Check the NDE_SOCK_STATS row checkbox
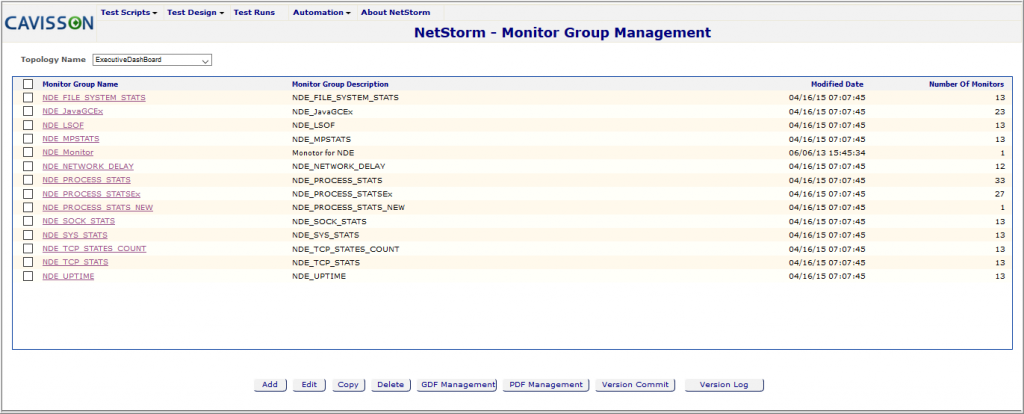Screen dimensions: 1024x414 (x=28, y=221)
